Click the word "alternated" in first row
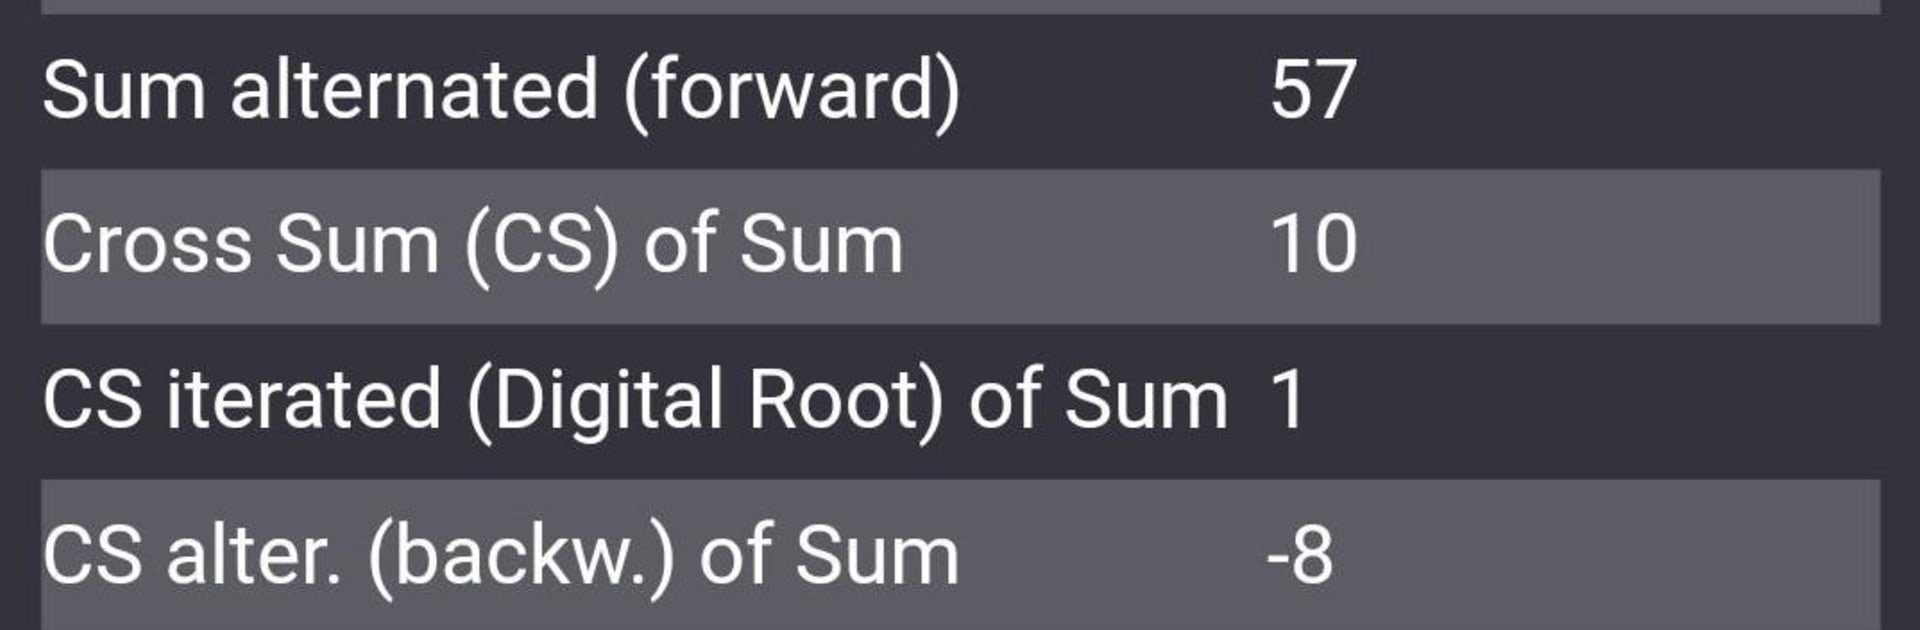Screen dimensions: 1920x630 pos(414,91)
